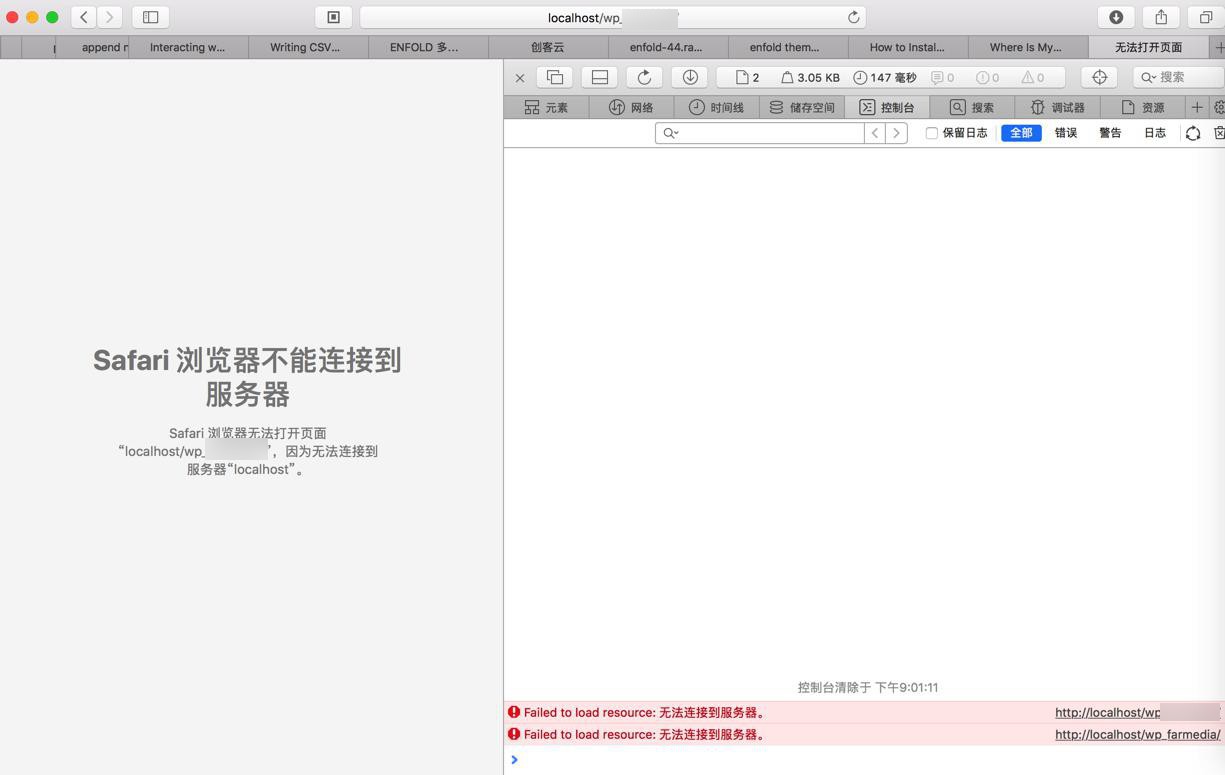
Task: Switch to the How to Instal... tab
Action: point(908,47)
